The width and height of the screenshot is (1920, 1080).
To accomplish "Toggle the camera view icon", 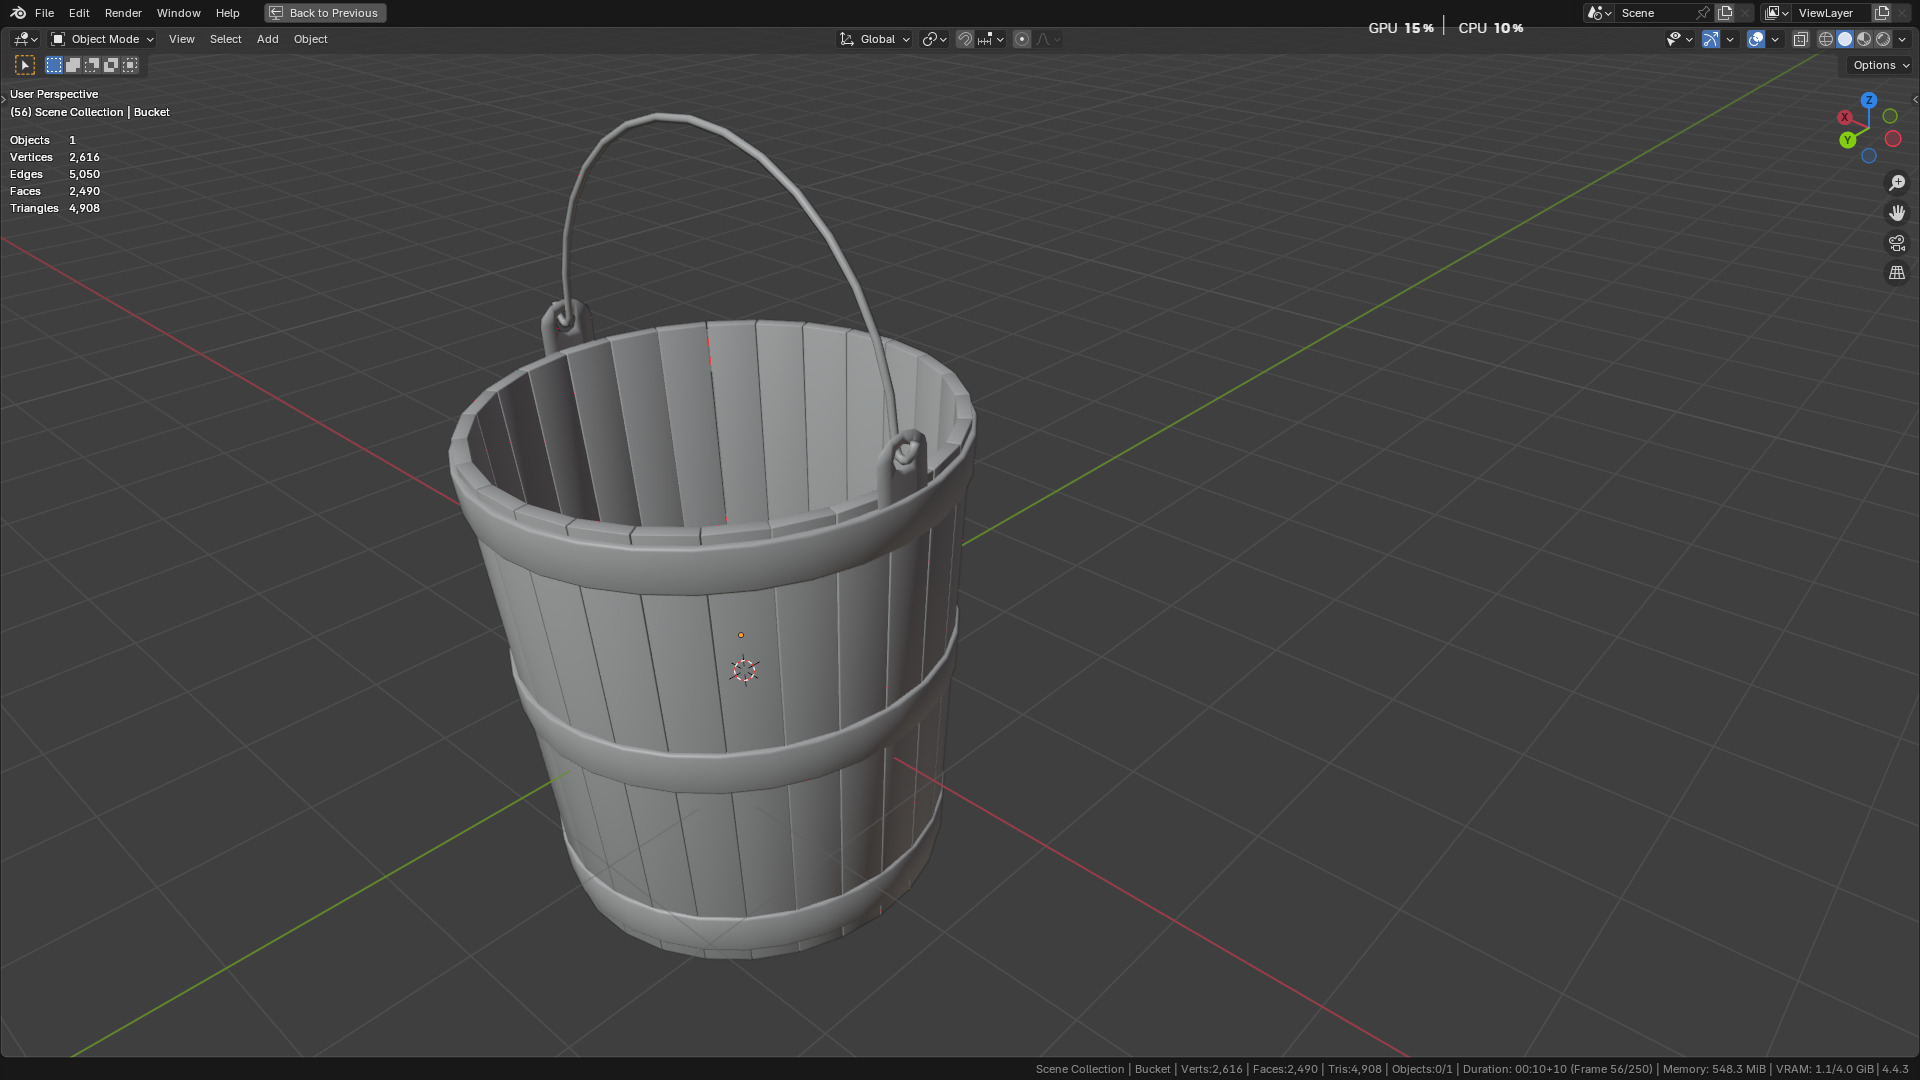I will click(1897, 243).
